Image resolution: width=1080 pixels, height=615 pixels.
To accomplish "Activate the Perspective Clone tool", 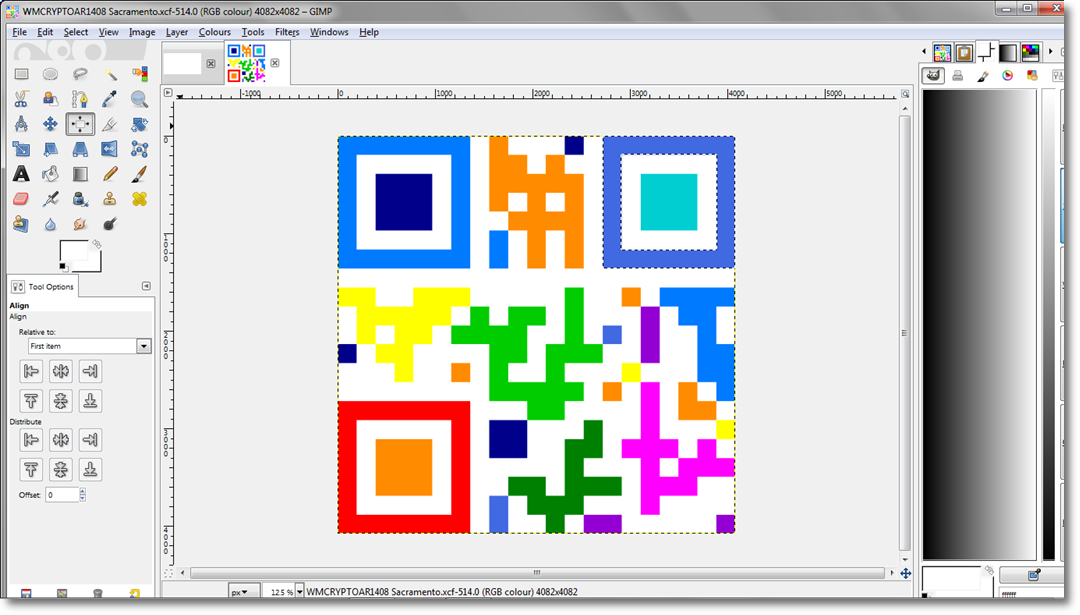I will (x=21, y=224).
